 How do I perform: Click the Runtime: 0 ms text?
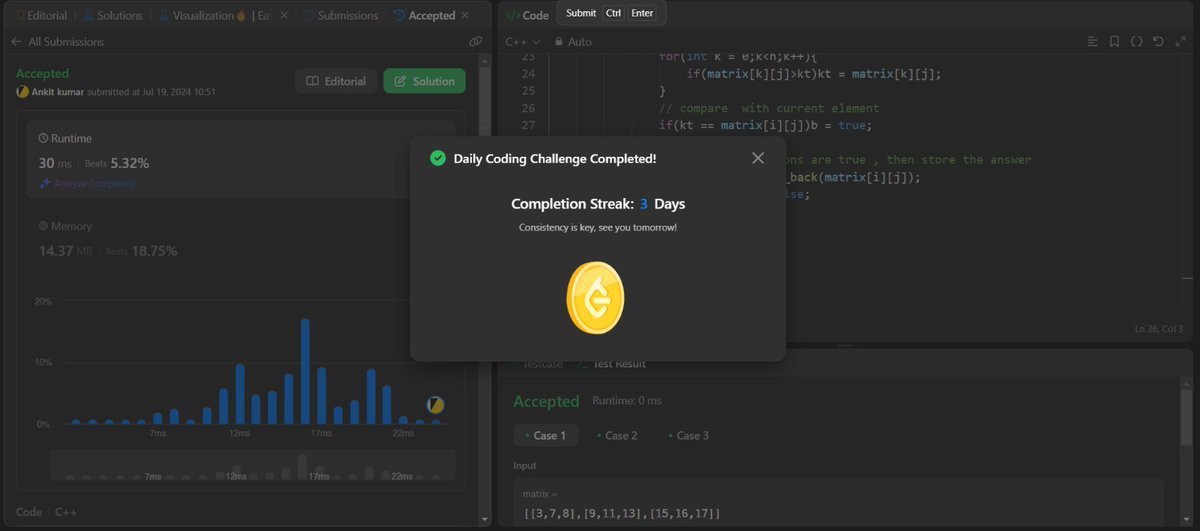click(627, 401)
